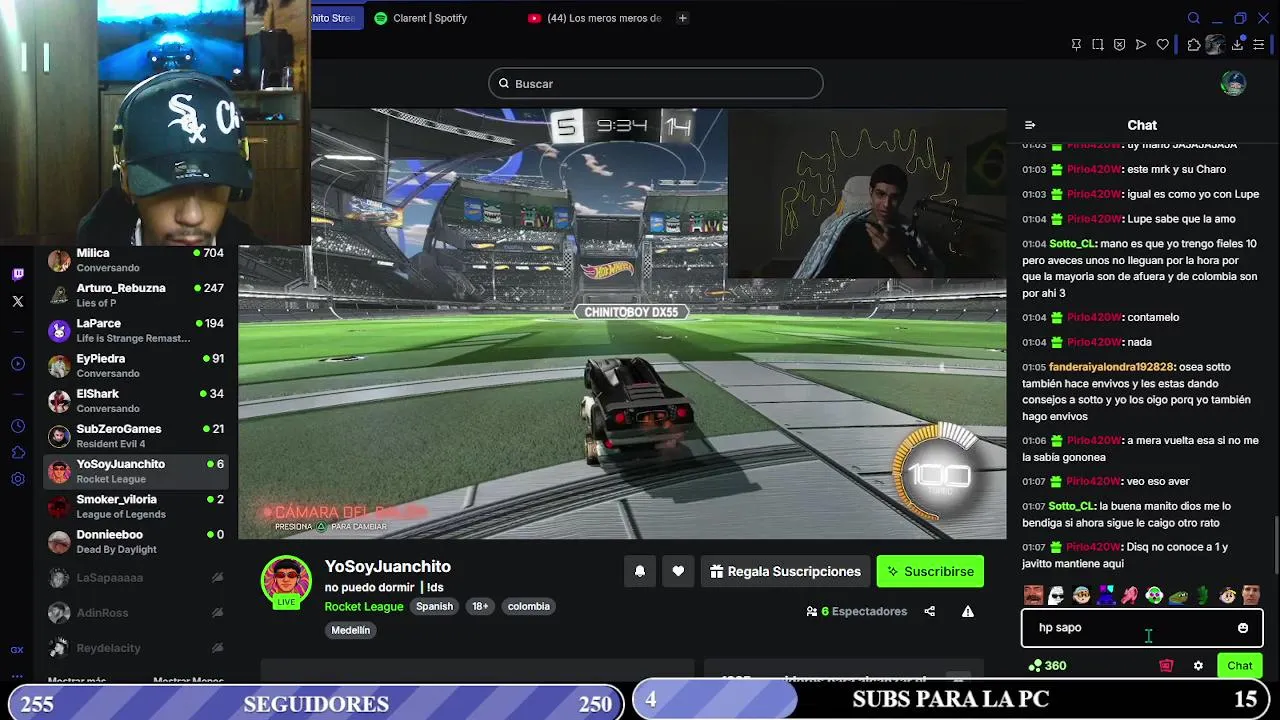Click the send/flow arrow toolbar icon
This screenshot has width=1280, height=720.
[1141, 45]
